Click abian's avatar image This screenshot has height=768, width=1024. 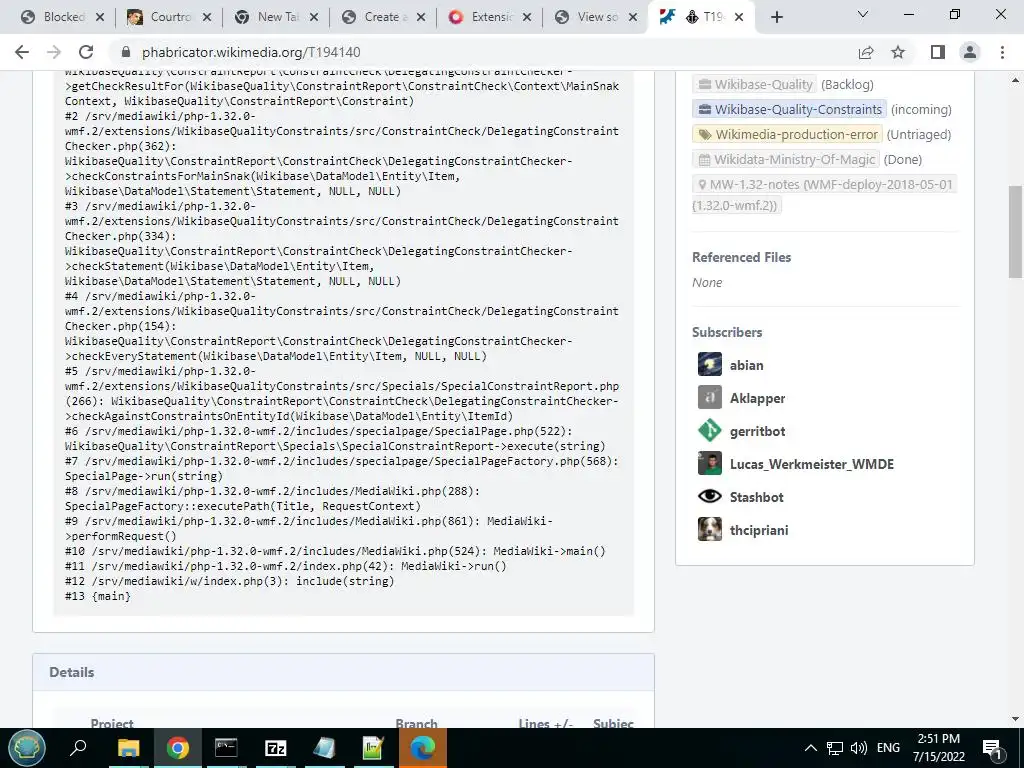(710, 364)
